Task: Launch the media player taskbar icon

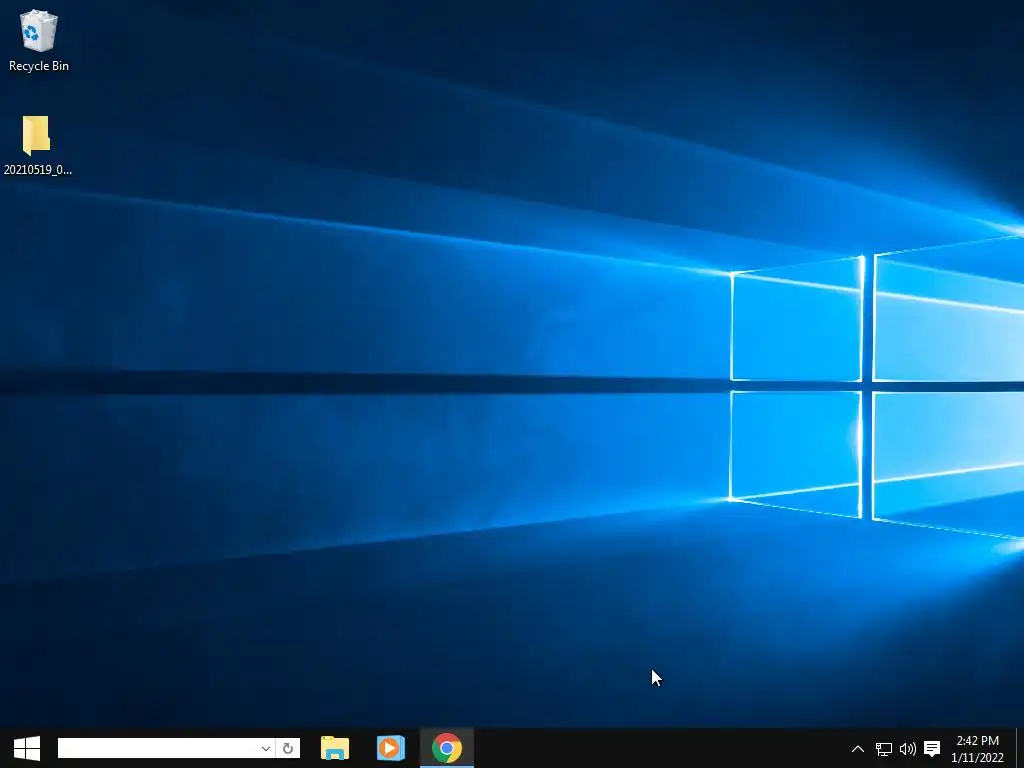Action: pyautogui.click(x=391, y=748)
